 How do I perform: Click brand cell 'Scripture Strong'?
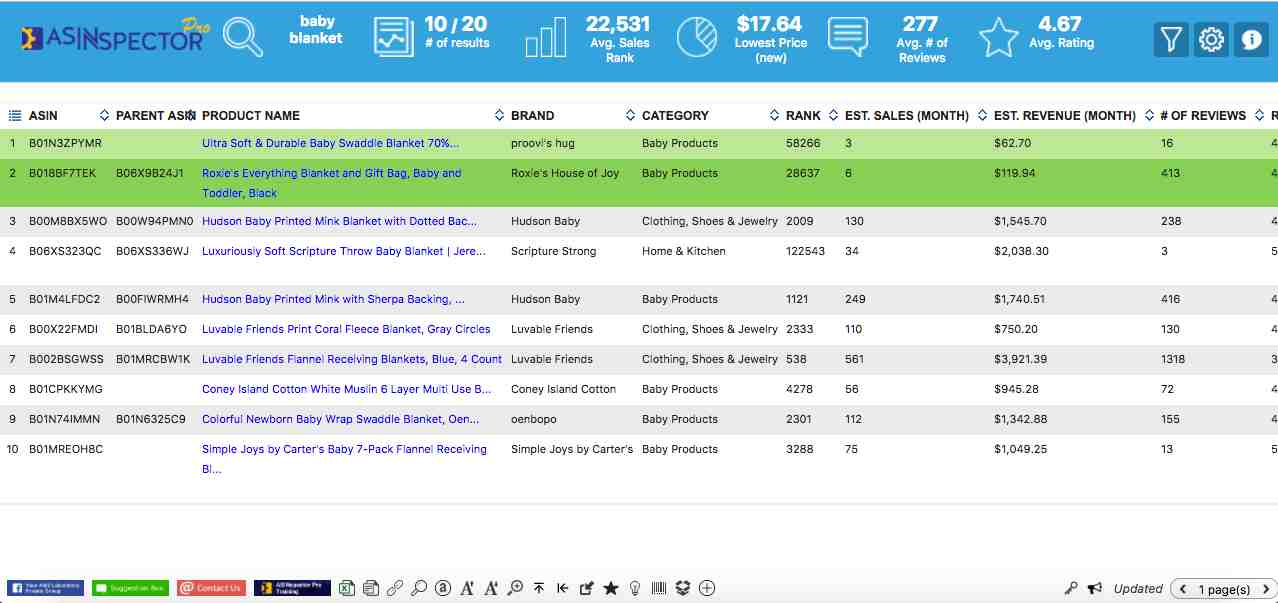point(553,252)
